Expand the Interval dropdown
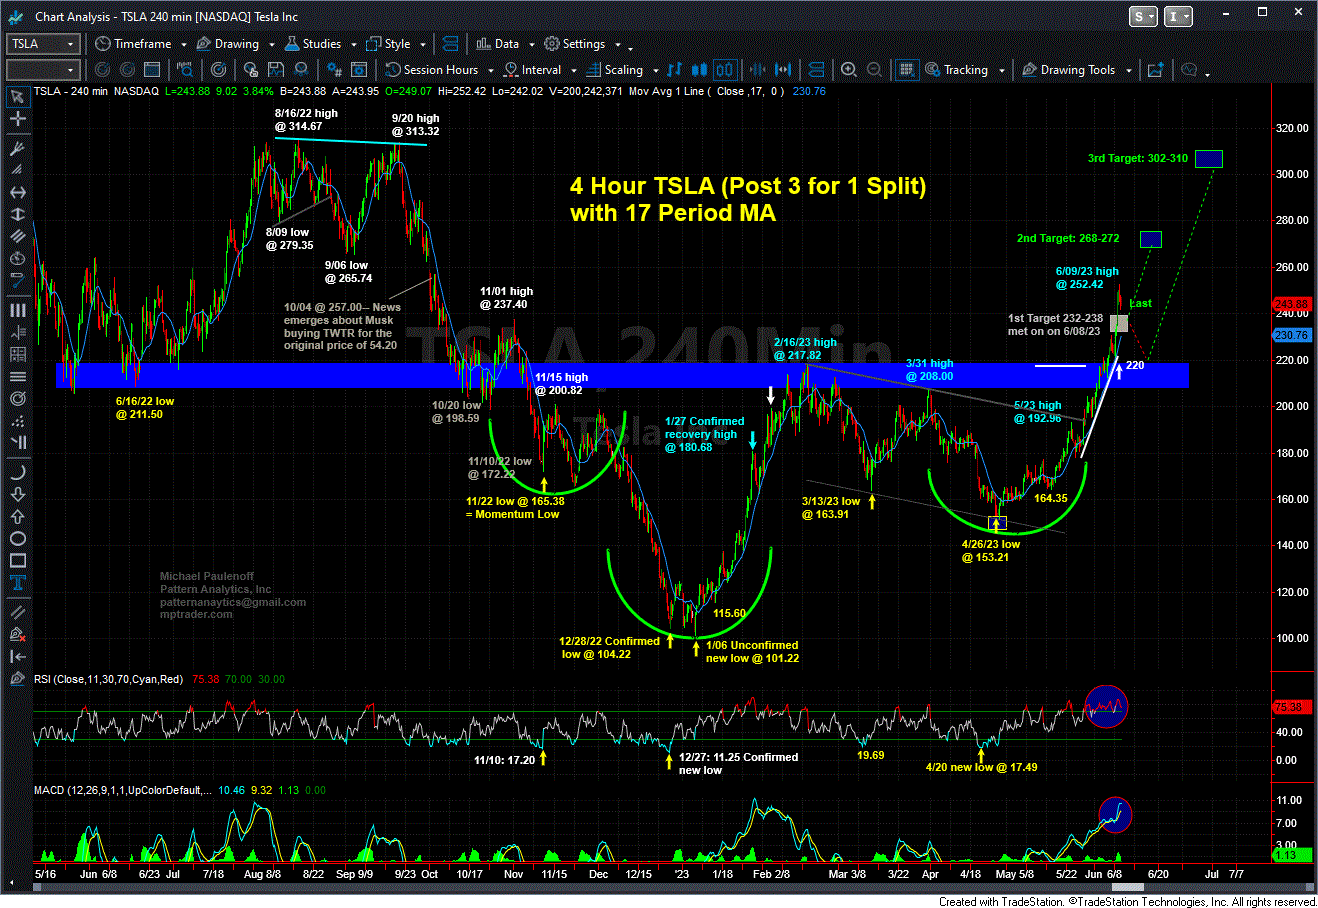Viewport: 1318px width, 908px height. [x=572, y=71]
